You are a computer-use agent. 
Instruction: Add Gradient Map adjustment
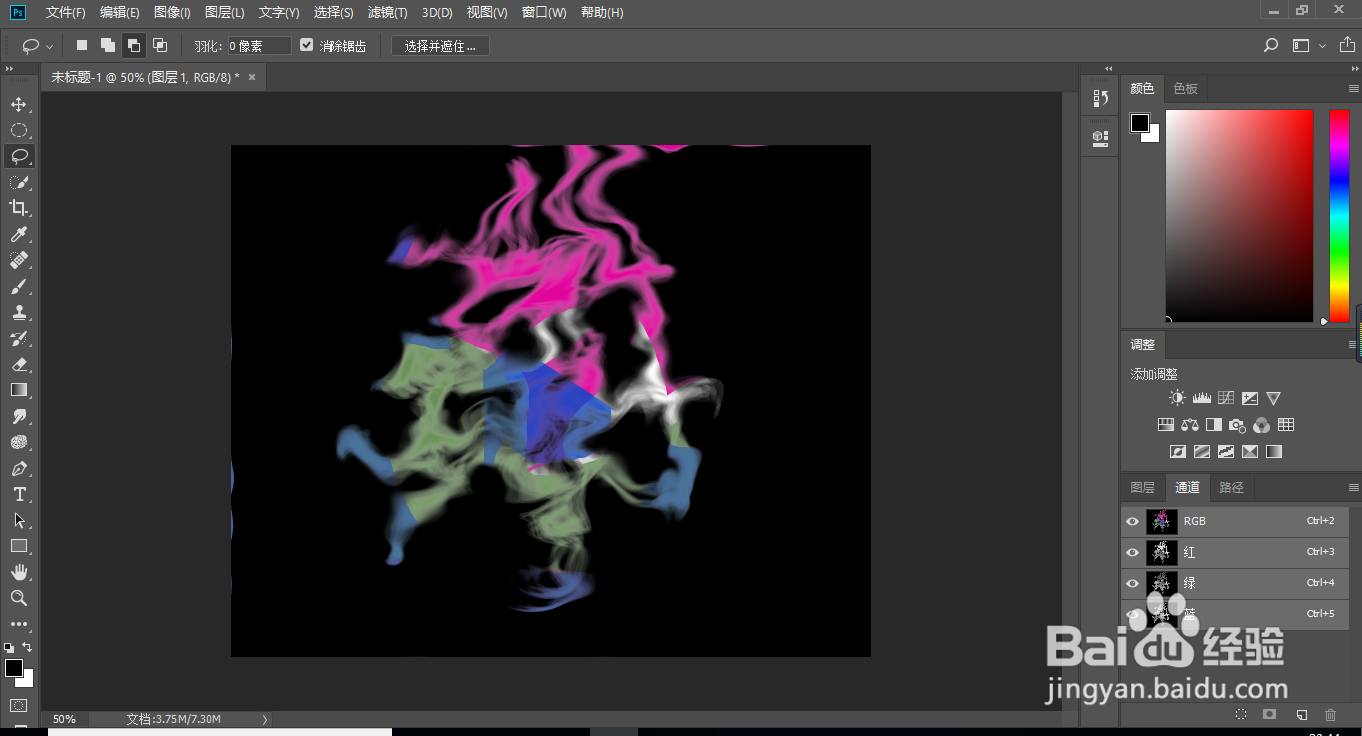1273,452
